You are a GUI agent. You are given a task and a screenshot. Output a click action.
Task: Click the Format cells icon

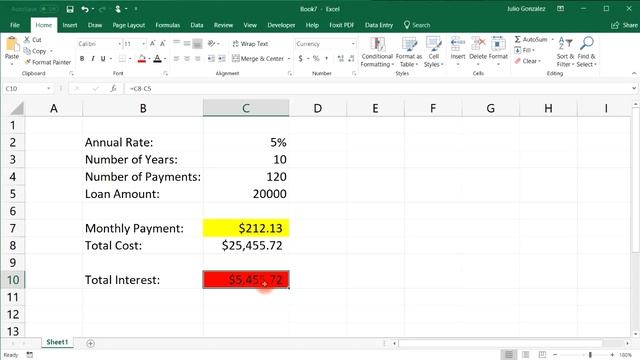[498, 43]
